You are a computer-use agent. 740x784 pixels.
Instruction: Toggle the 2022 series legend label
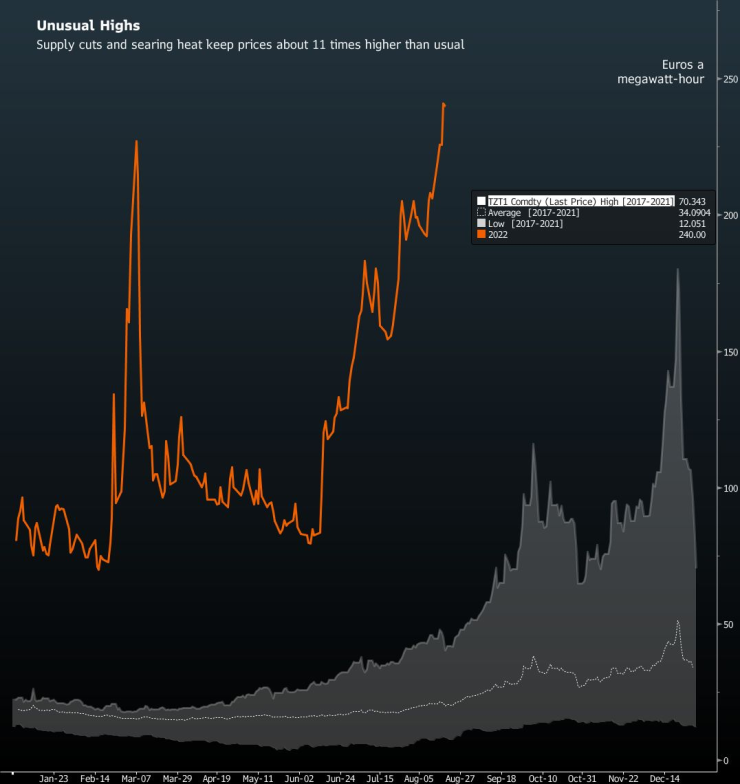[498, 235]
